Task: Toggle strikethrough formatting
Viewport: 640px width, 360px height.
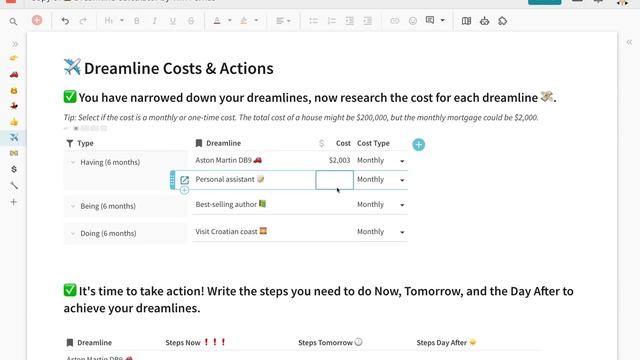Action: 191,21
